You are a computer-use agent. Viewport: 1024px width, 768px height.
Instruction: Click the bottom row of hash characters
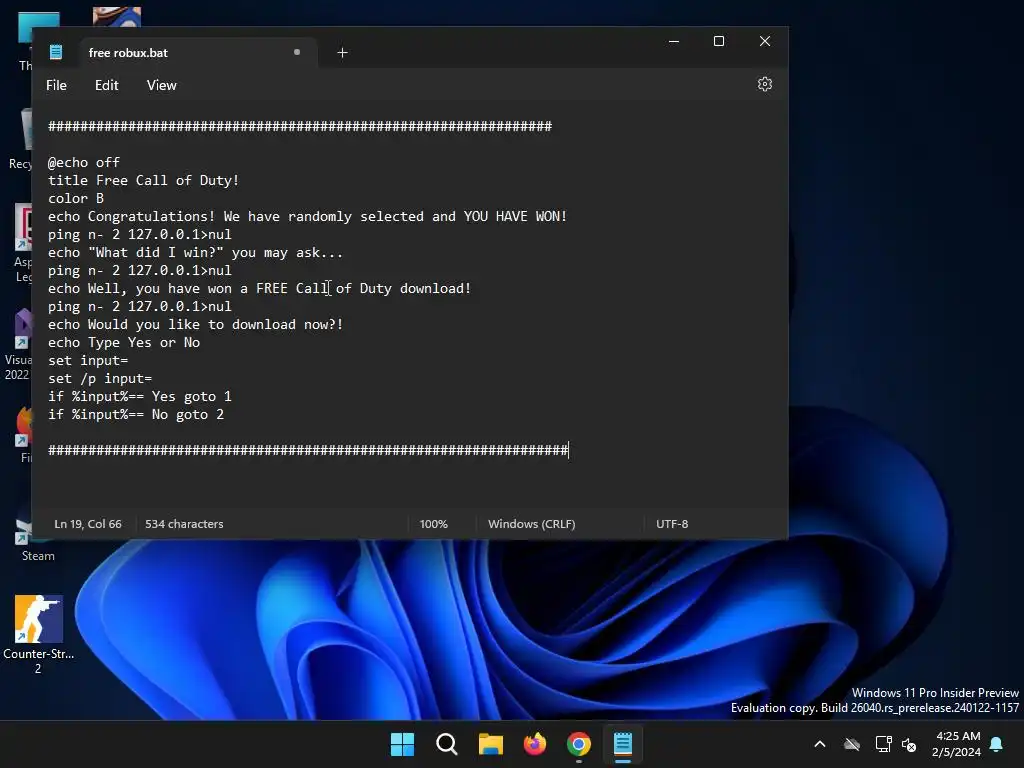click(x=308, y=450)
